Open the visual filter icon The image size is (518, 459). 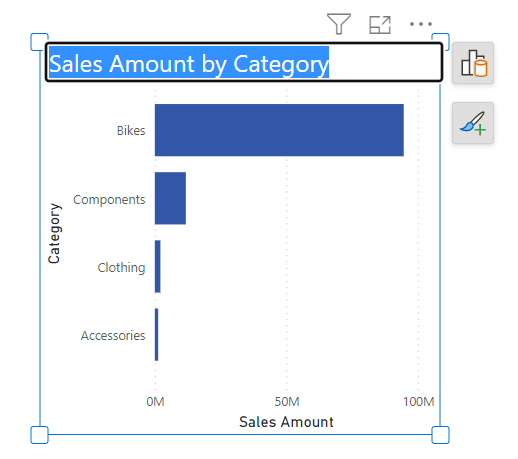[x=339, y=24]
